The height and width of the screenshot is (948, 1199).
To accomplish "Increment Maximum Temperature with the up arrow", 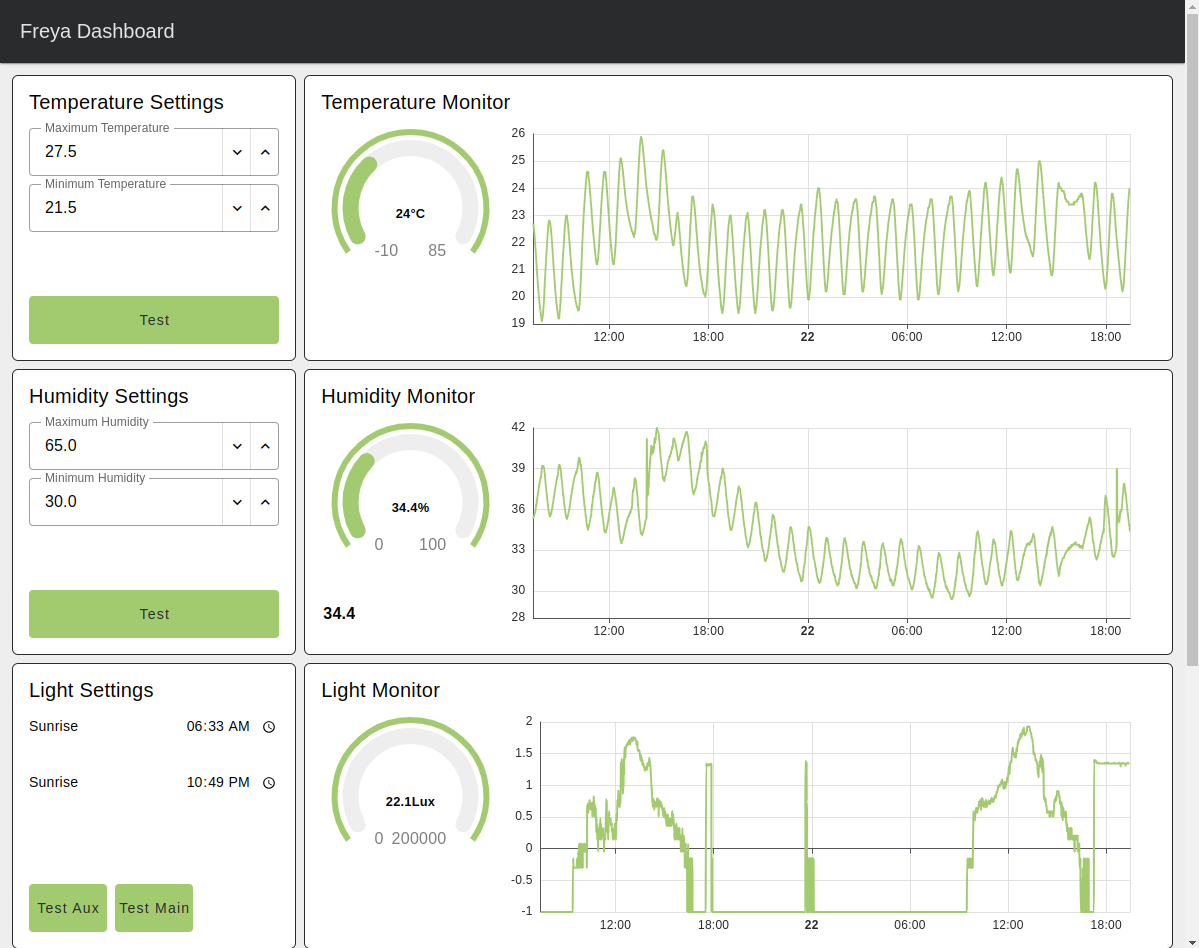I will pos(265,151).
